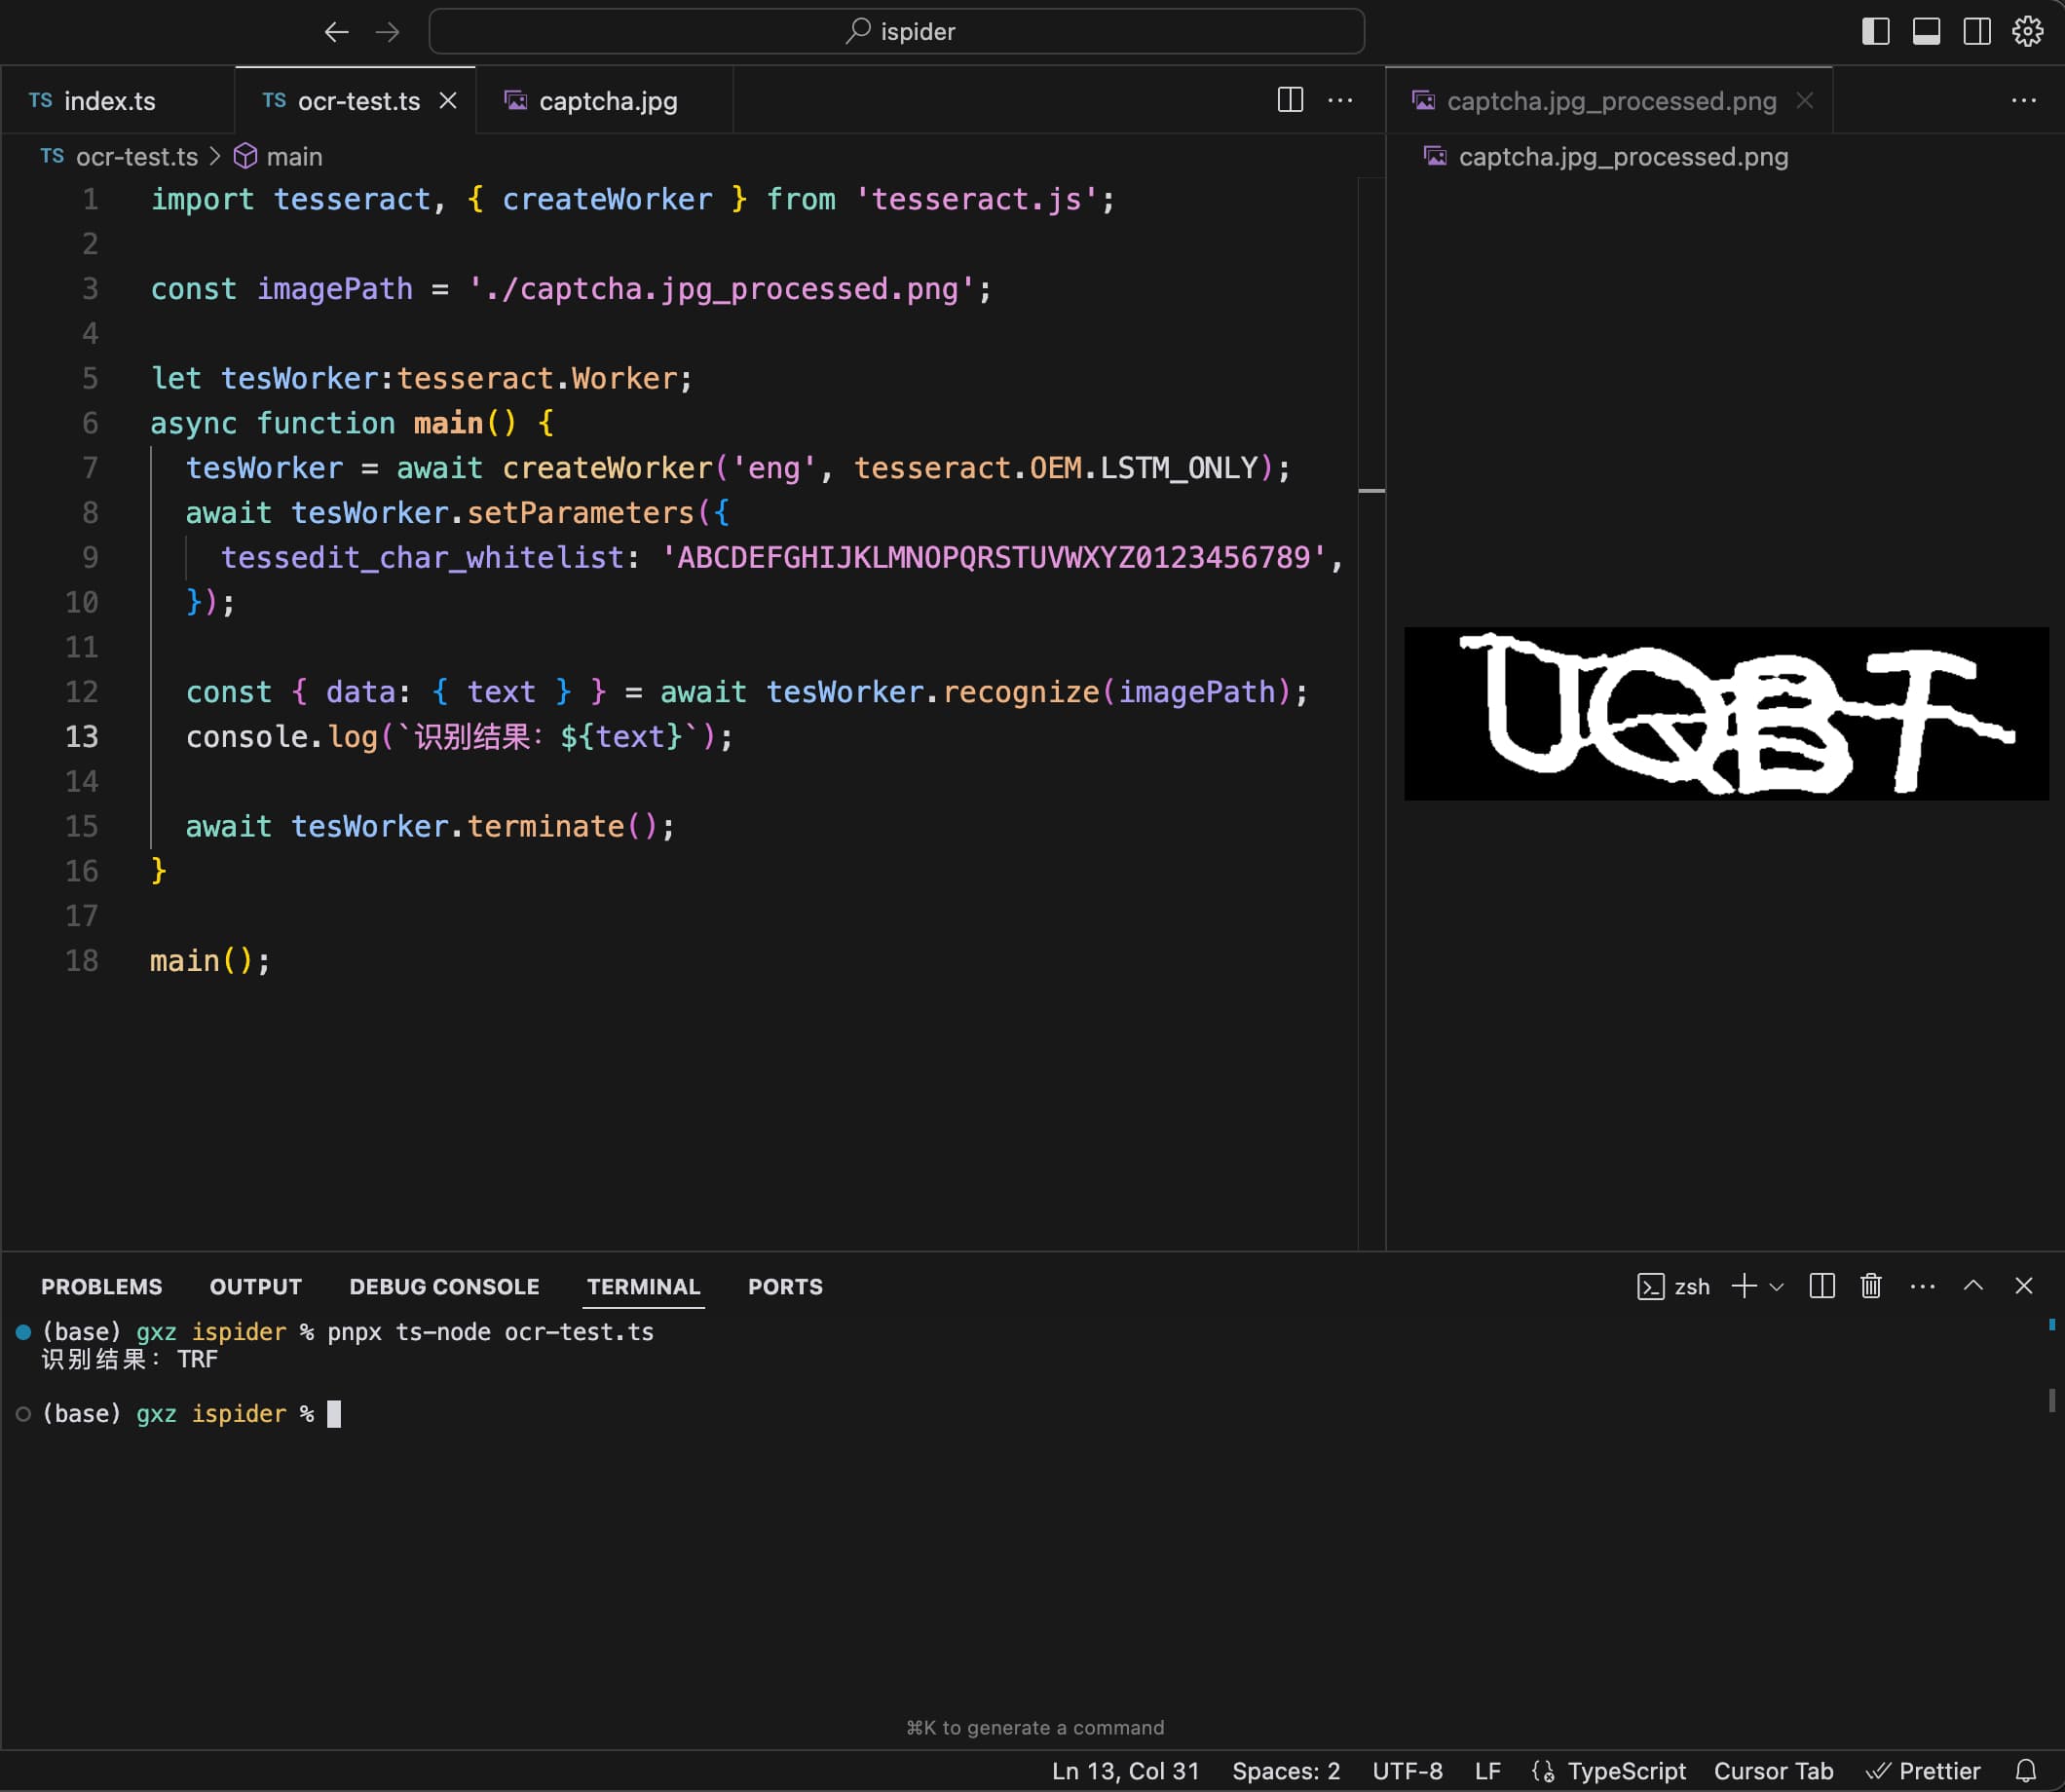Create a new terminal with plus icon
This screenshot has width=2065, height=1792.
click(x=1744, y=1286)
